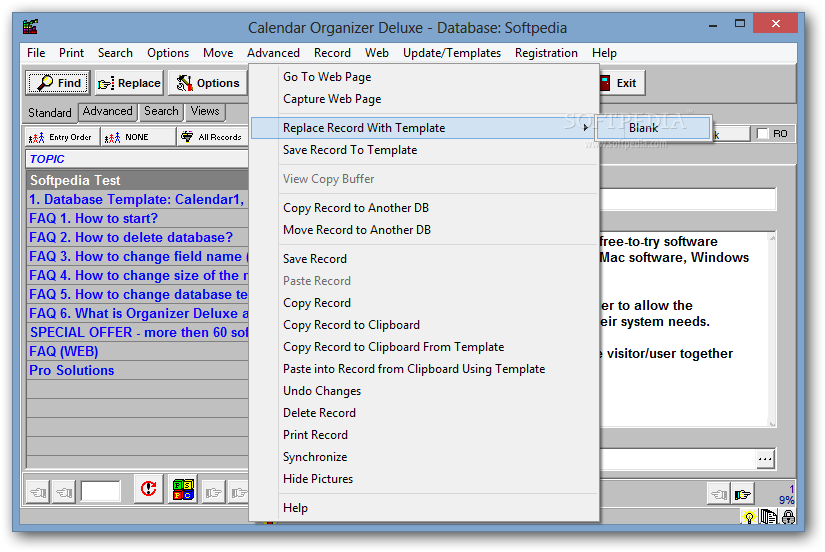The width and height of the screenshot is (825, 552).
Task: Choose Undo Changes
Action: click(x=424, y=391)
